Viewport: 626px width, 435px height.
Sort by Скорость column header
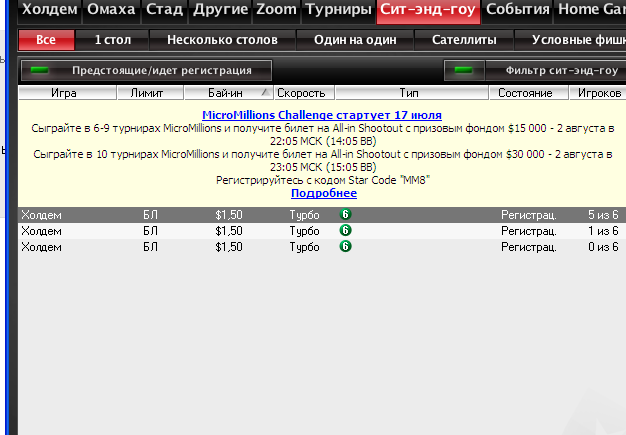pyautogui.click(x=304, y=93)
